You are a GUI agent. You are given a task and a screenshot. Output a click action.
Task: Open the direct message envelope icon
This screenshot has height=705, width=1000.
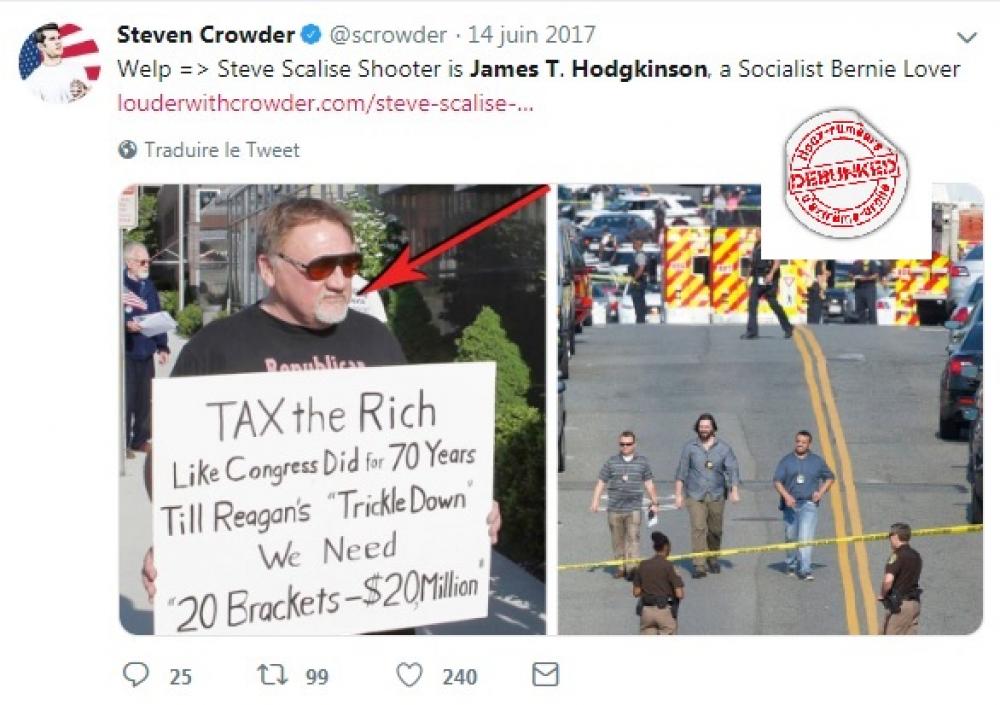(x=545, y=674)
